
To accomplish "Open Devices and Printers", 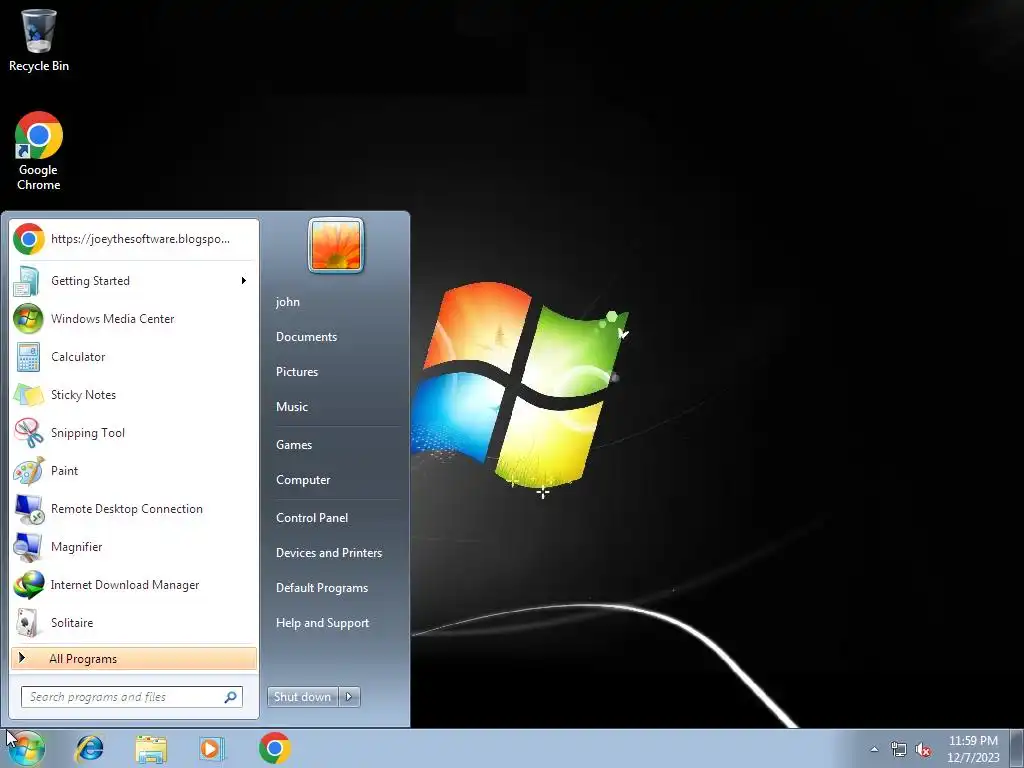I will [329, 553].
